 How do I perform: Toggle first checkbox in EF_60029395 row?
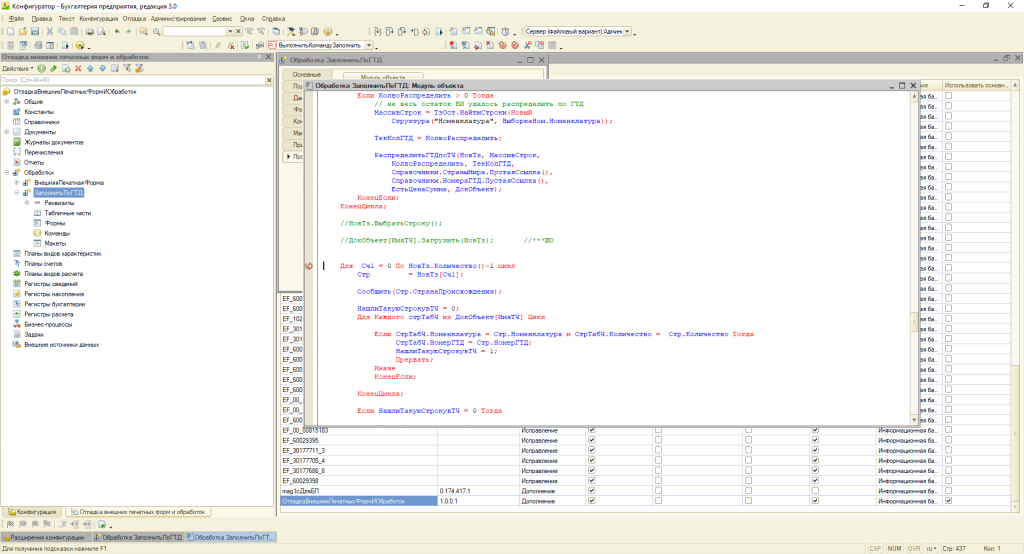591,440
